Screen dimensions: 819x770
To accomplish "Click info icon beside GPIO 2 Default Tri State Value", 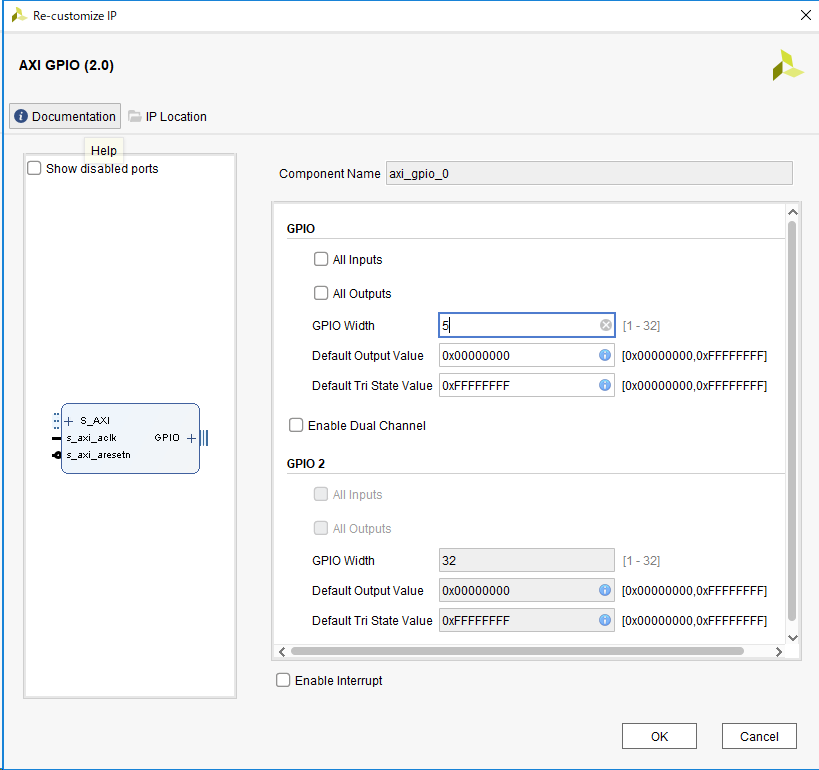I will pyautogui.click(x=605, y=620).
